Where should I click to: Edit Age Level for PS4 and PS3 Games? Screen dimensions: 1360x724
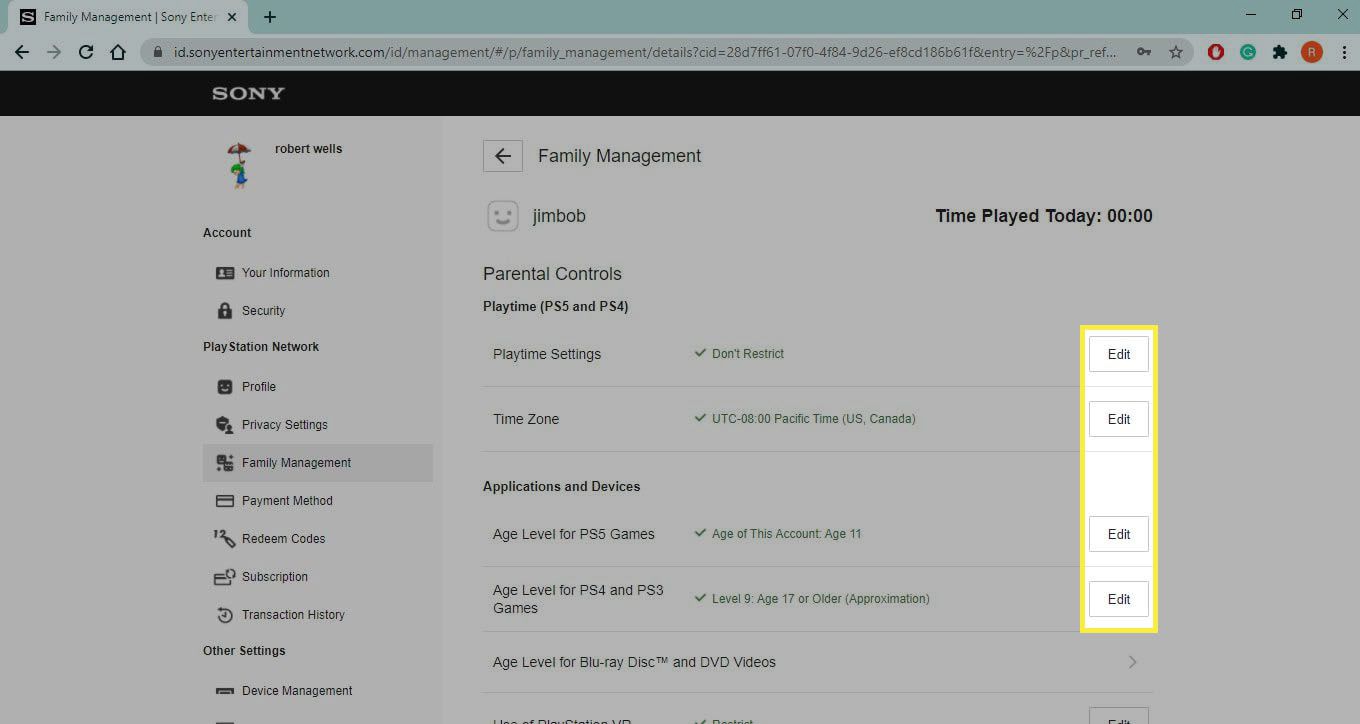click(1118, 599)
